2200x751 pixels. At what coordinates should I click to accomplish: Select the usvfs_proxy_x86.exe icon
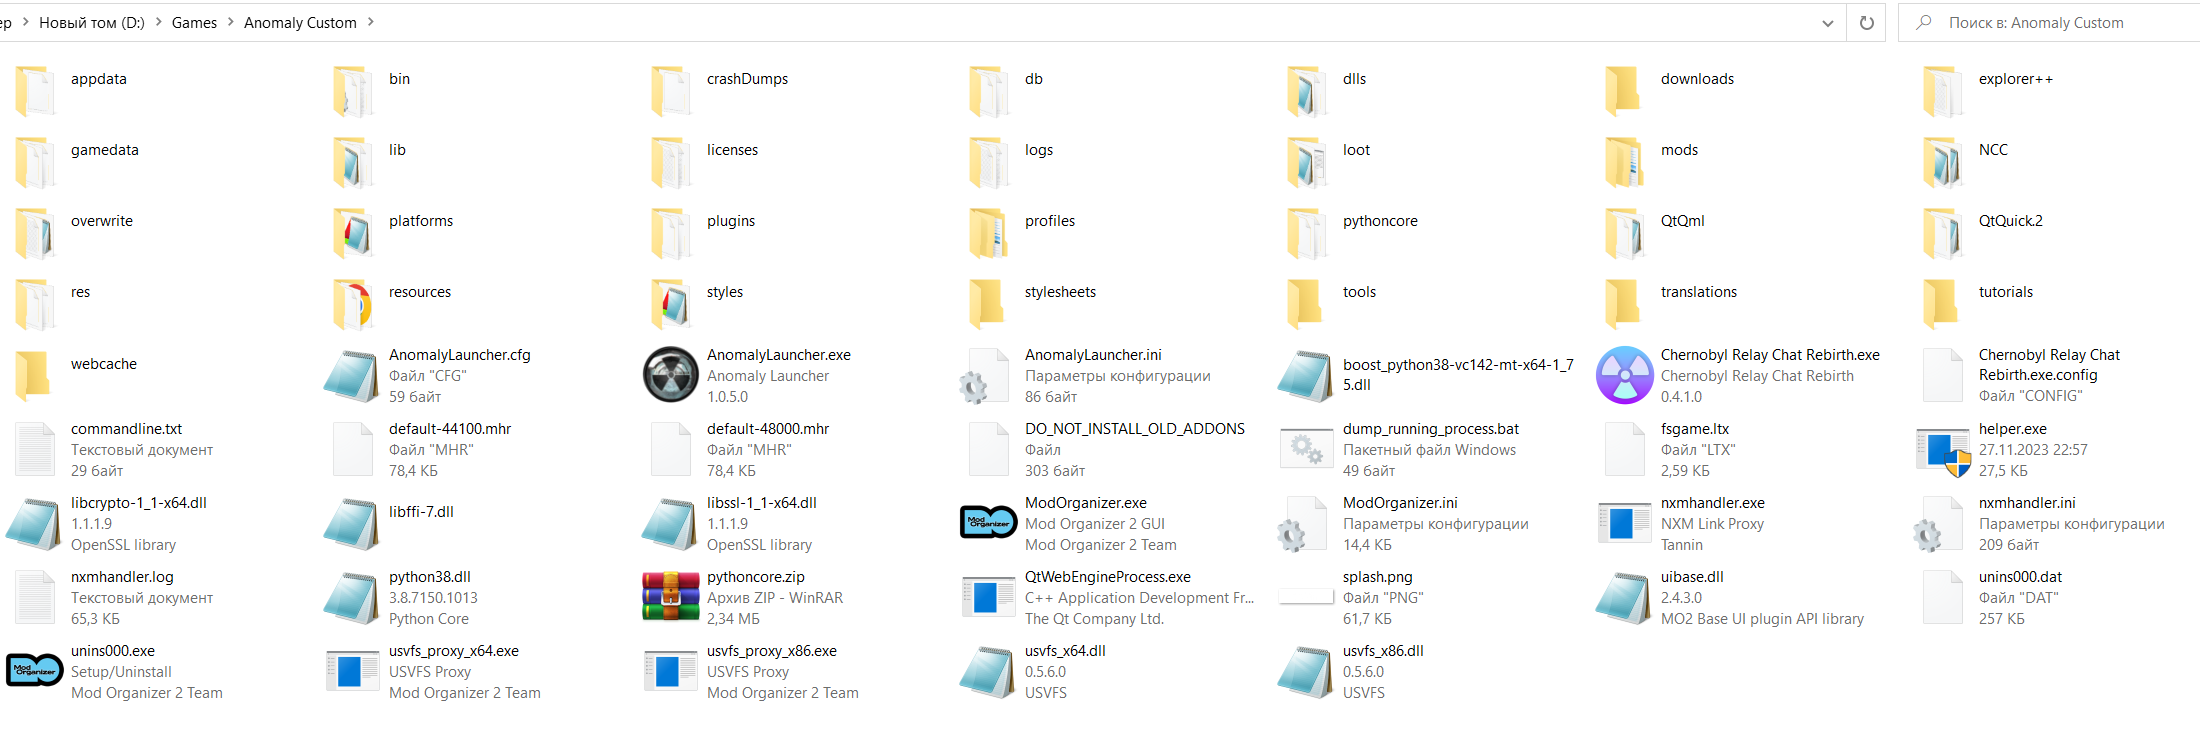point(670,671)
